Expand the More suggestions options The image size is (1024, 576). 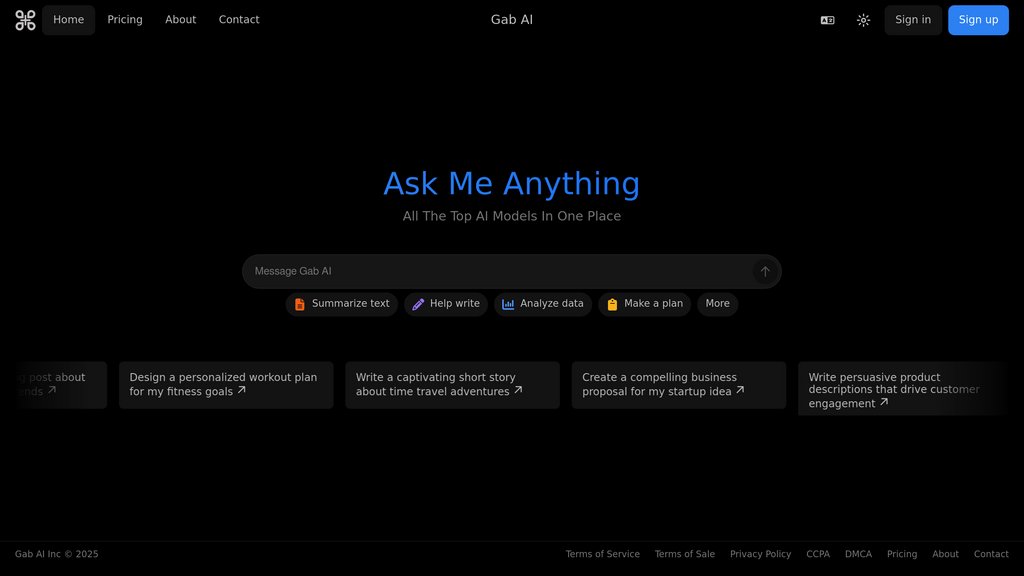[717, 304]
